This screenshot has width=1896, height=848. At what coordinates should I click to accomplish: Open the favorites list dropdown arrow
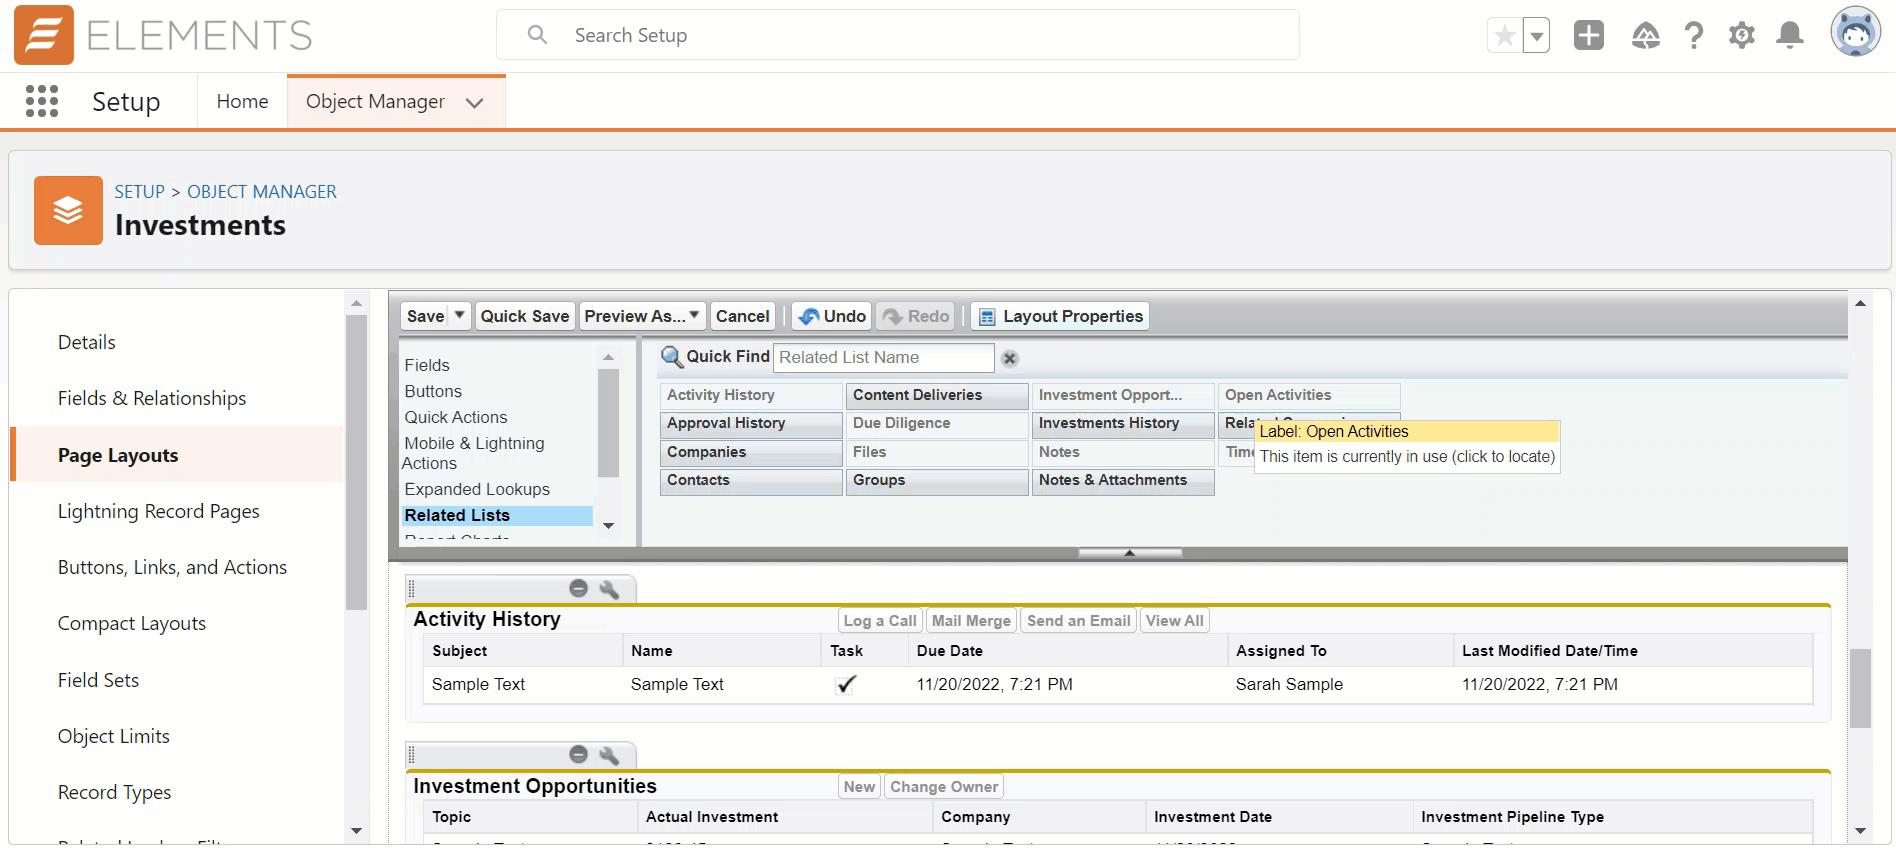pos(1536,36)
